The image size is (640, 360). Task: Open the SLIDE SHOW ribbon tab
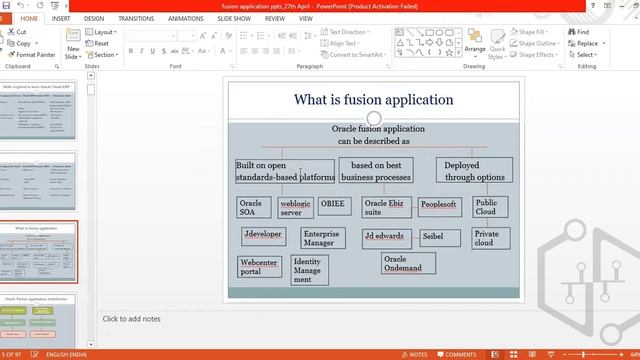coord(234,18)
